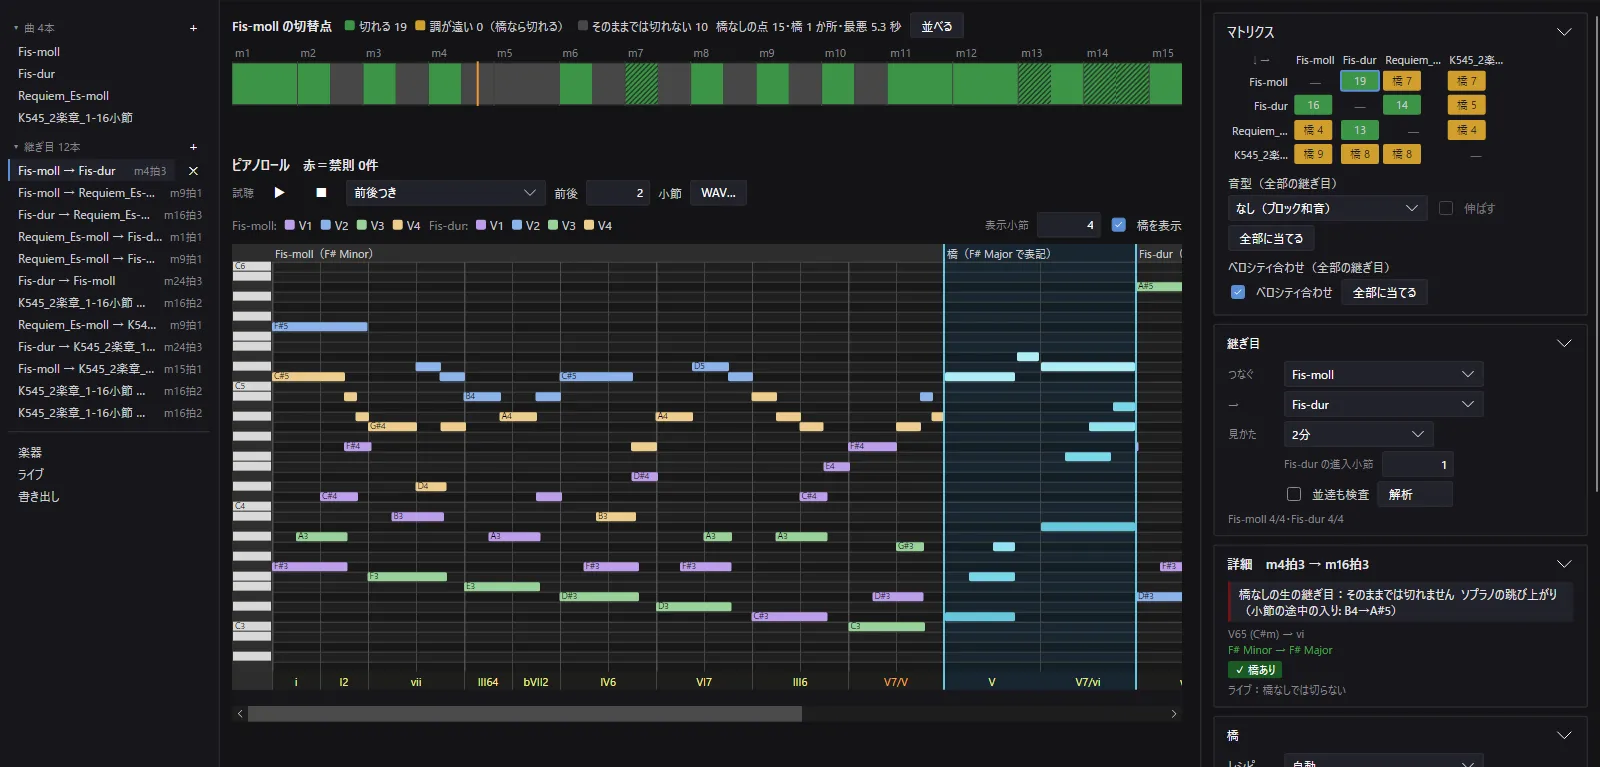Toggle Fis-dur V4 voice color swatch
This screenshot has height=767, width=1600.
point(589,225)
